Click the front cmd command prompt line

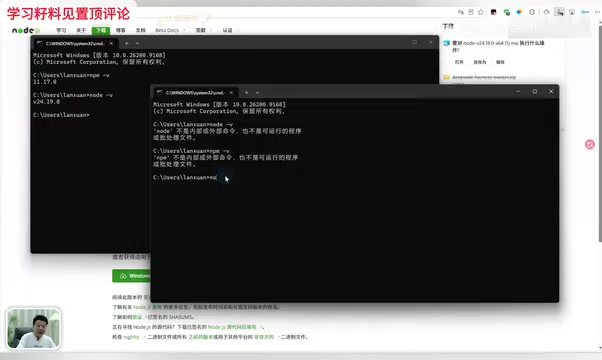tap(185, 177)
